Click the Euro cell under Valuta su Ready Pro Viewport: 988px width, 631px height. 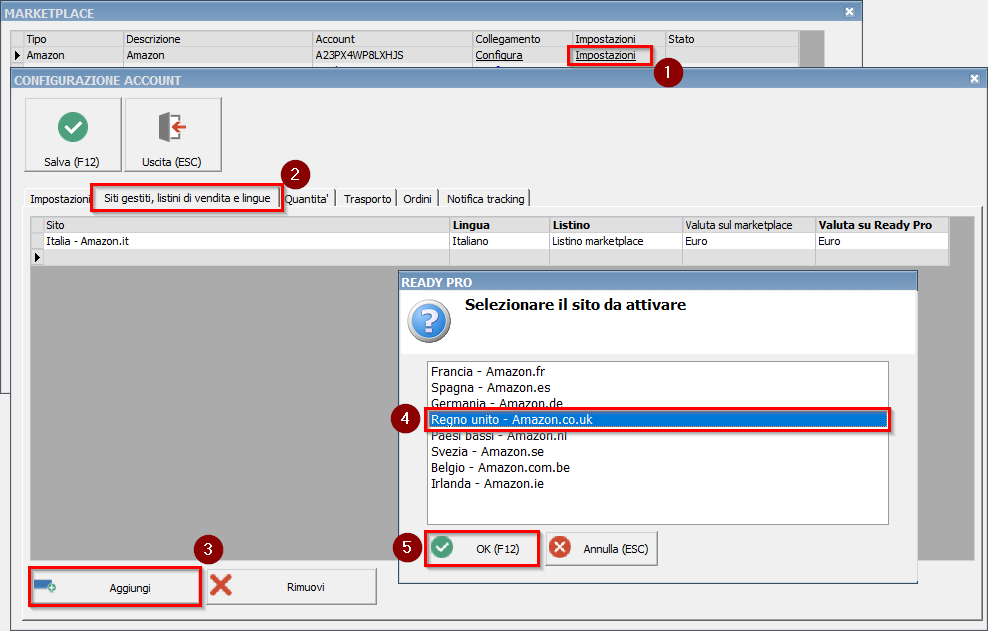tap(882, 241)
